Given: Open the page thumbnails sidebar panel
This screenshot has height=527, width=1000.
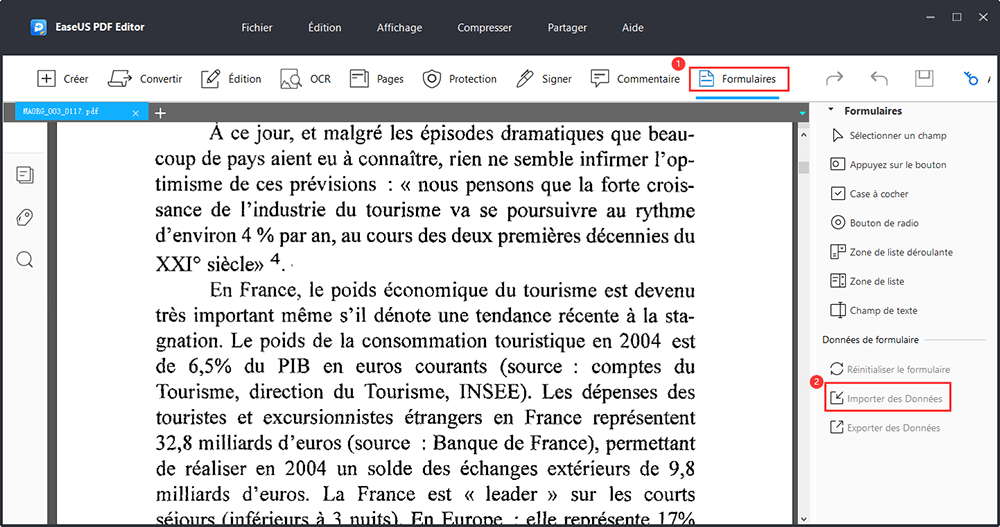Looking at the screenshot, I should pos(25,175).
